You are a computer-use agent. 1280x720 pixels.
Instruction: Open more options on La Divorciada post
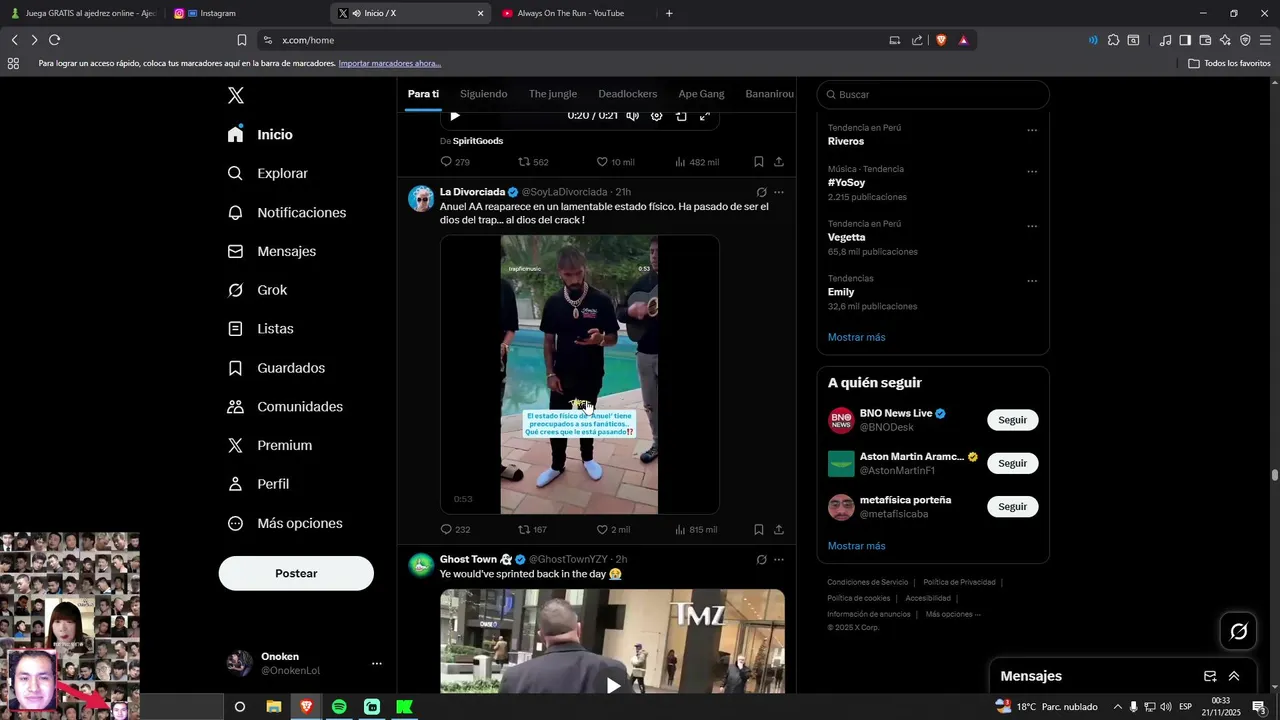(779, 192)
